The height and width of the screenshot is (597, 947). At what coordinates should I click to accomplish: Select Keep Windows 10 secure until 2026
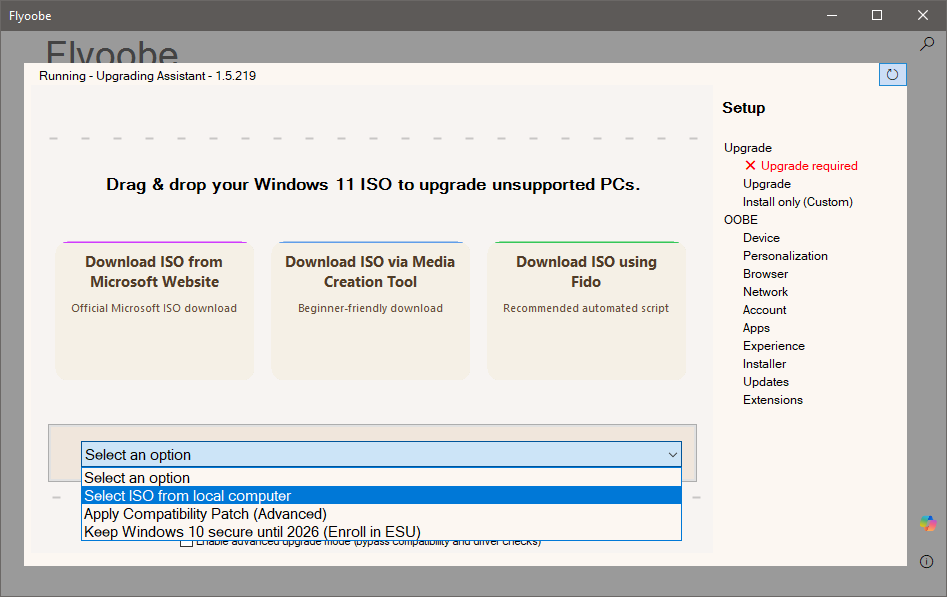381,532
